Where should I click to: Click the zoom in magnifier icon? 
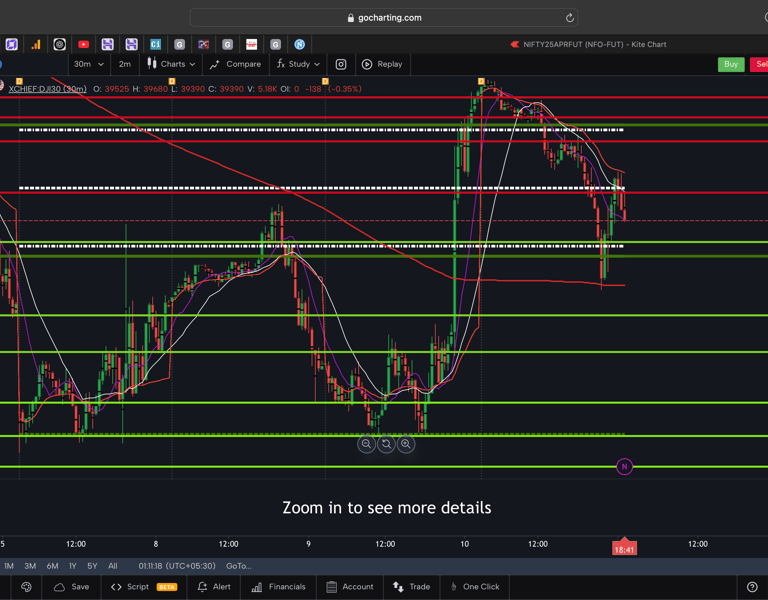(406, 444)
